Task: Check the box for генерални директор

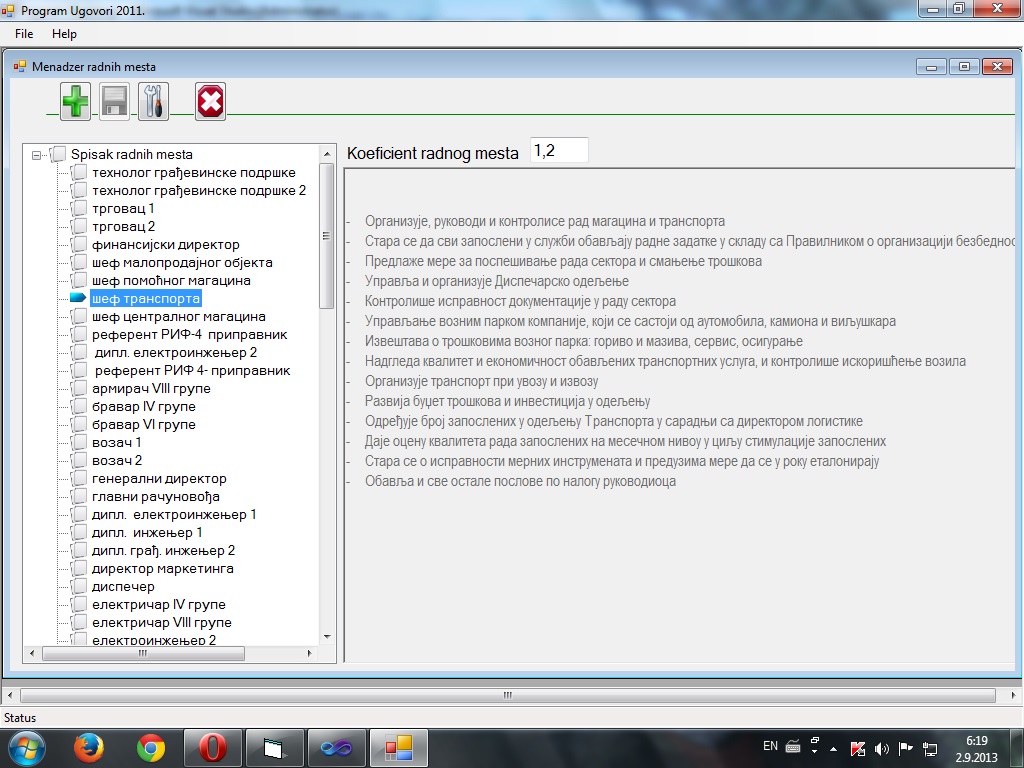Action: click(x=79, y=479)
